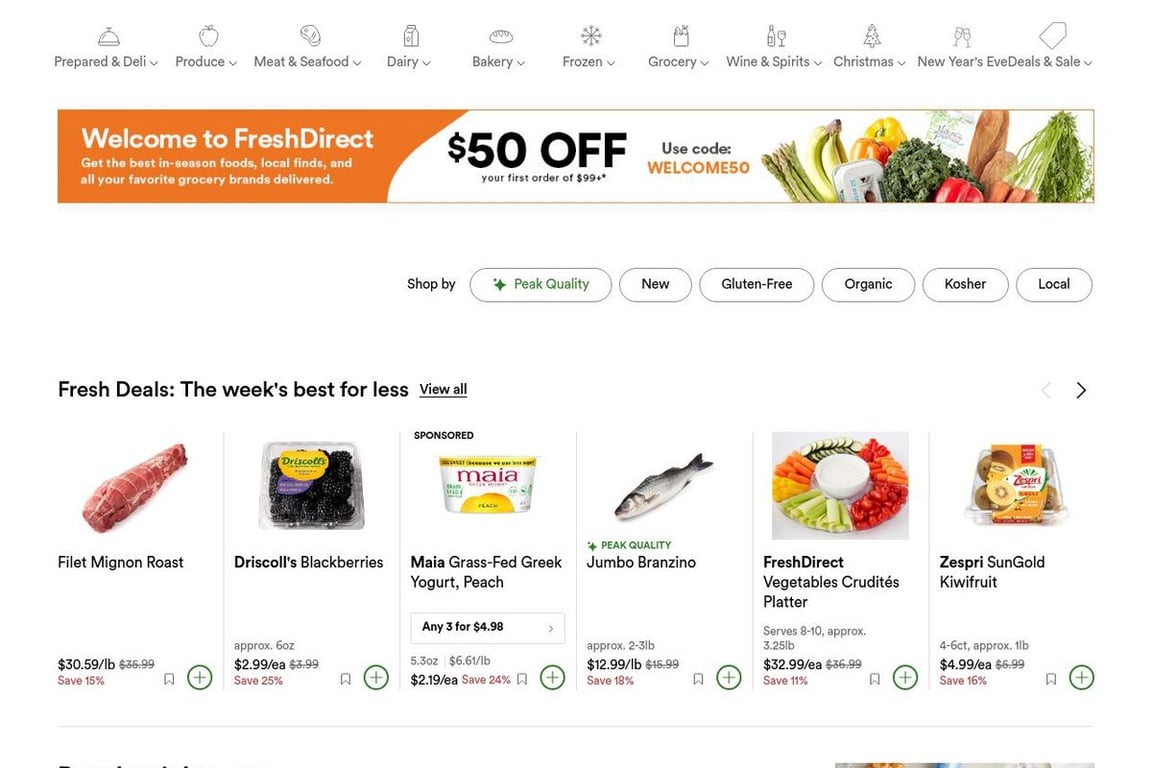This screenshot has height=768, width=1152.
Task: Switch to the Organic filter
Action: 867,284
